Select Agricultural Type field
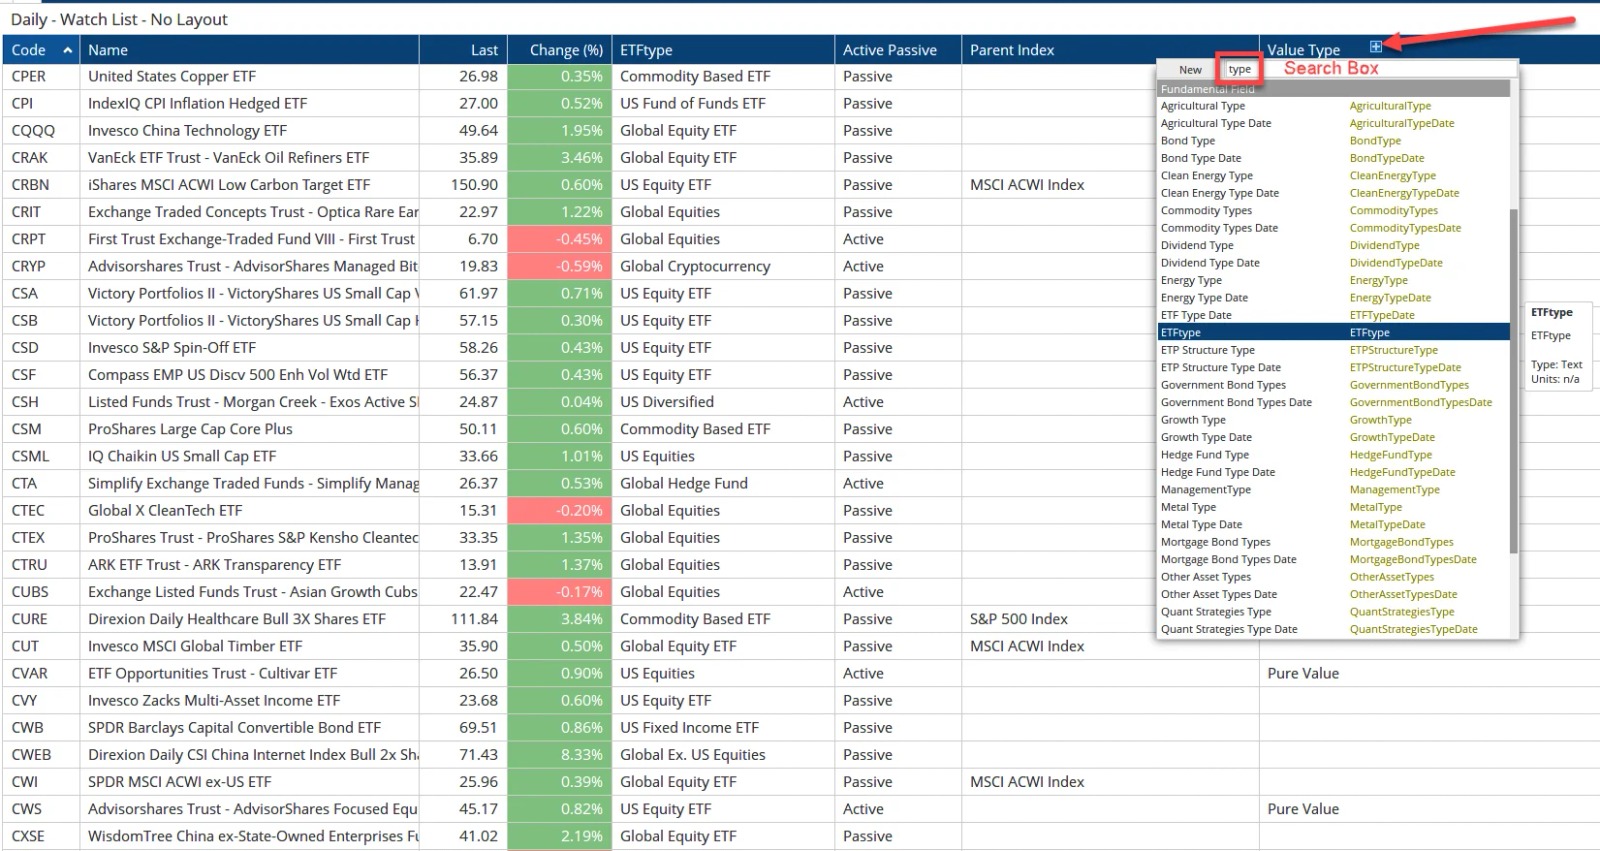The height and width of the screenshot is (851, 1600). click(x=1333, y=106)
